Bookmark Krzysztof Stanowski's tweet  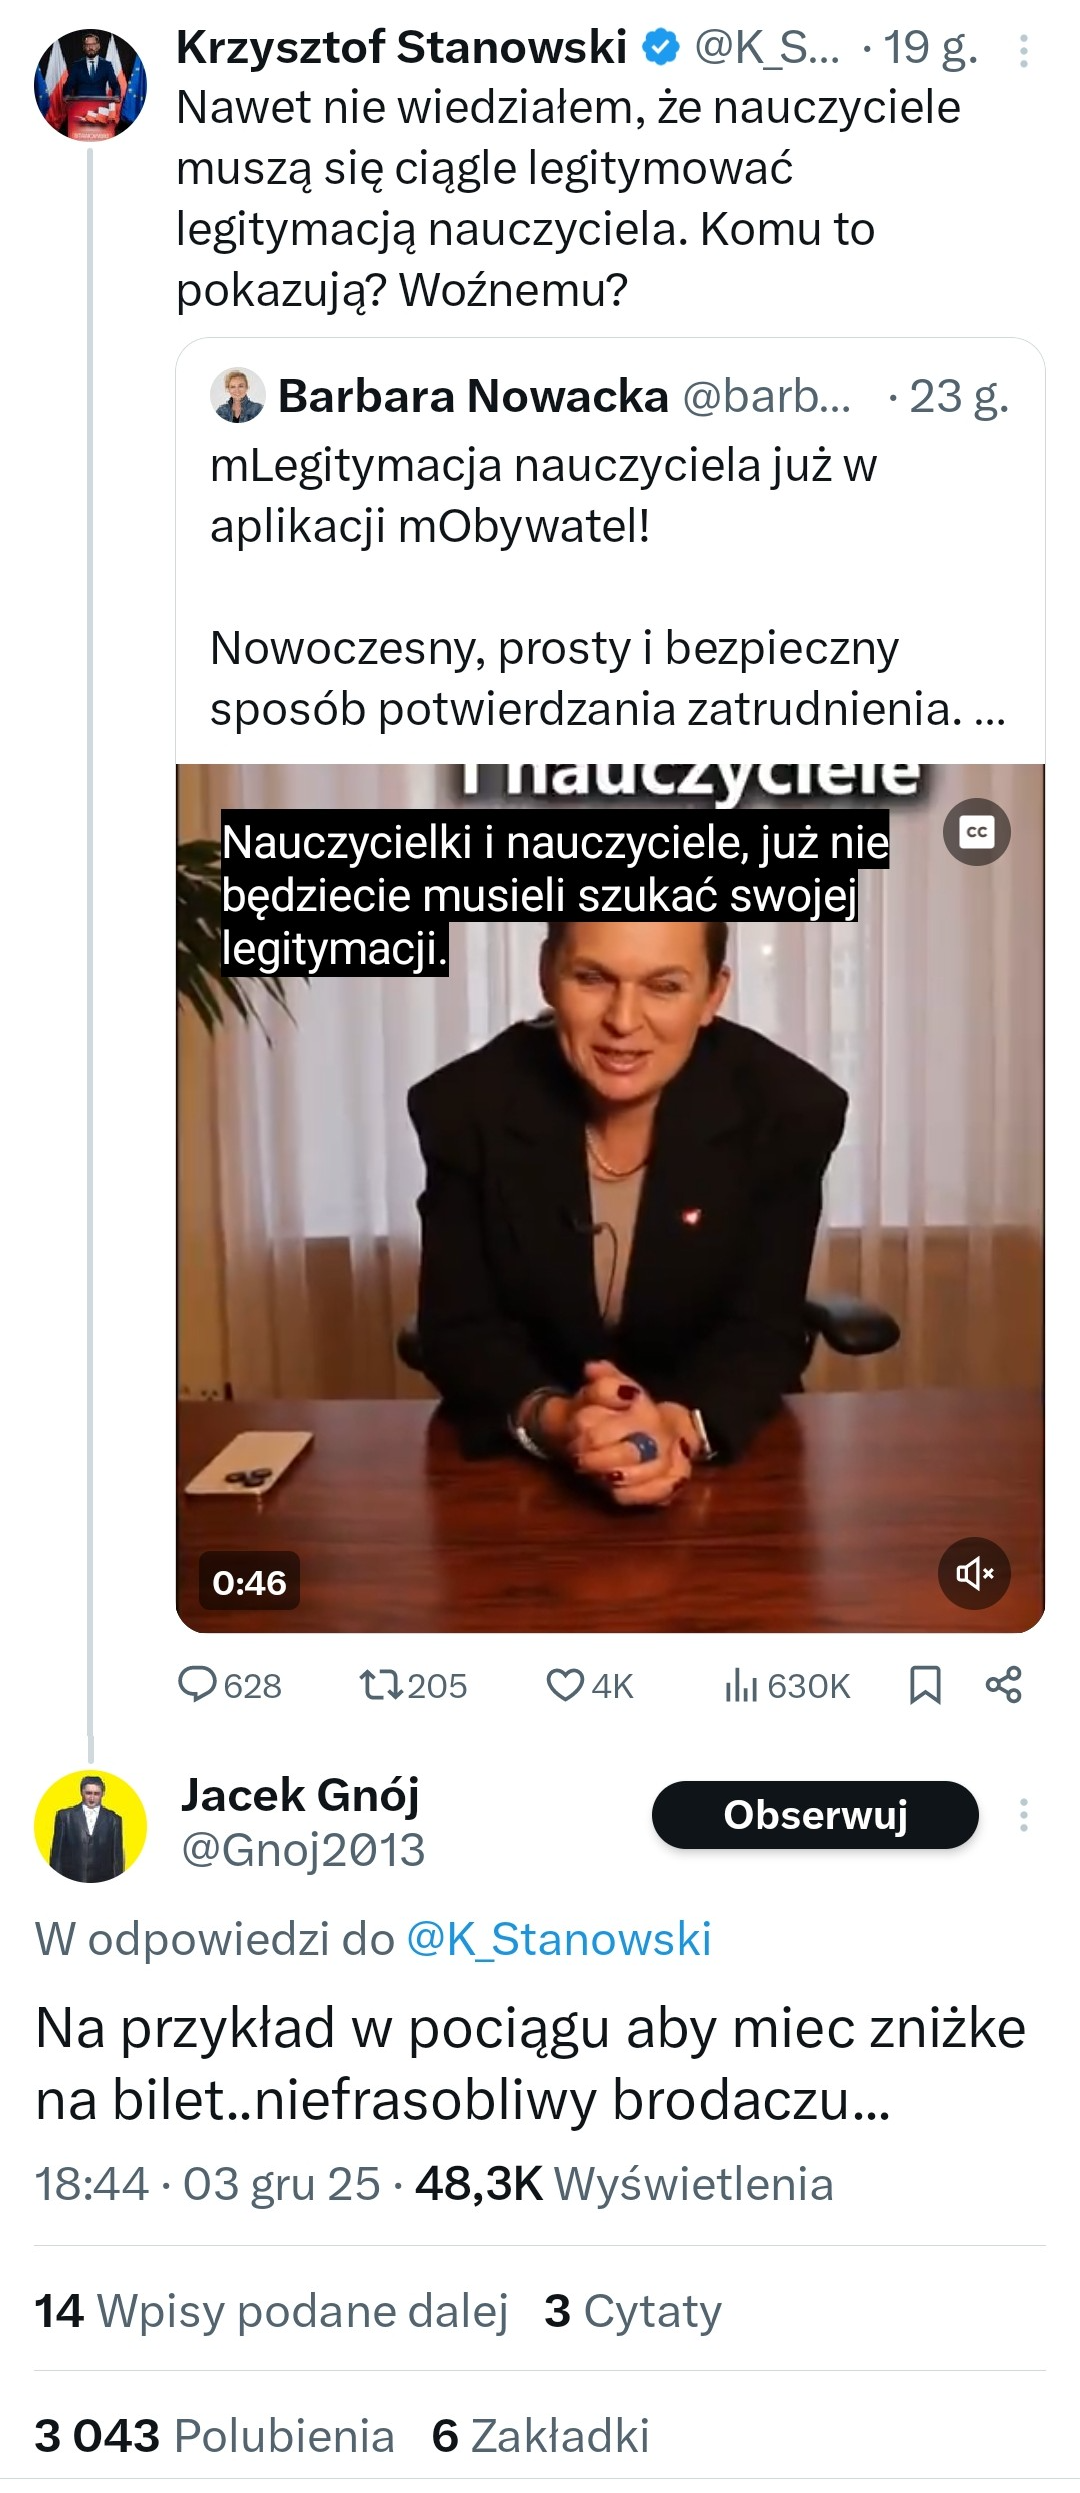pos(925,1685)
